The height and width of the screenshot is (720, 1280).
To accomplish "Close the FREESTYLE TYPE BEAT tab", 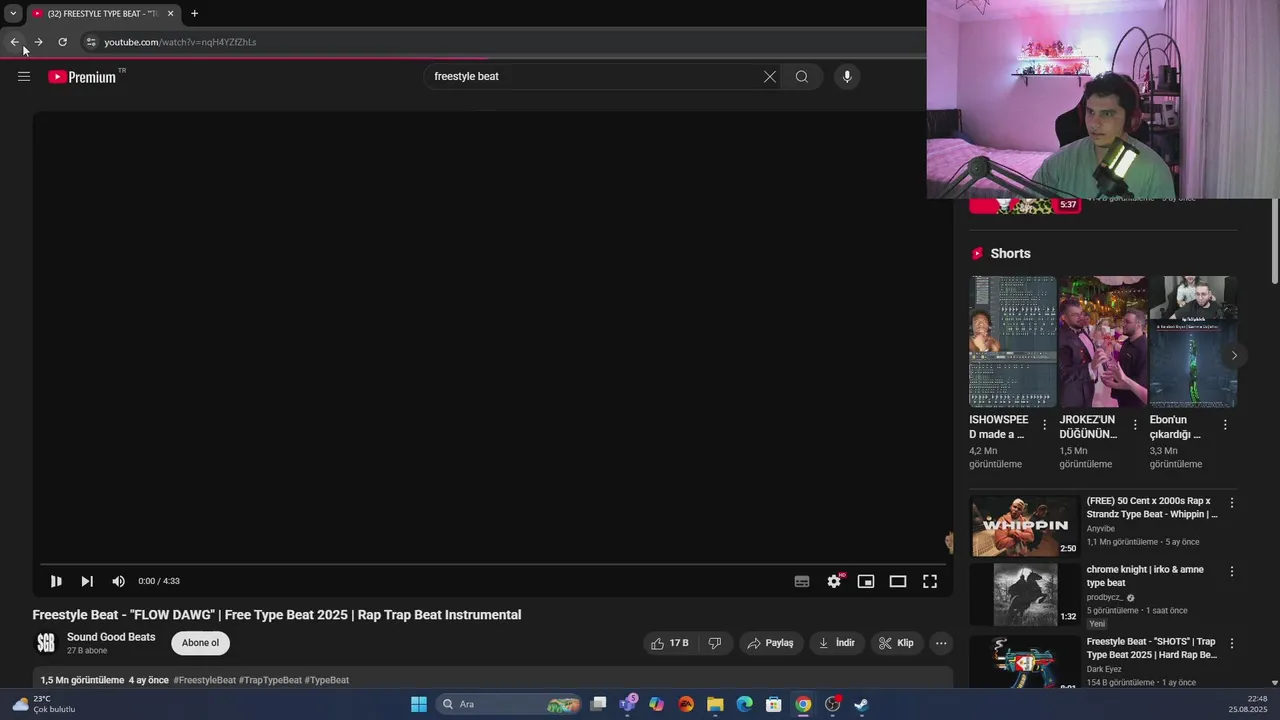I will 170,14.
